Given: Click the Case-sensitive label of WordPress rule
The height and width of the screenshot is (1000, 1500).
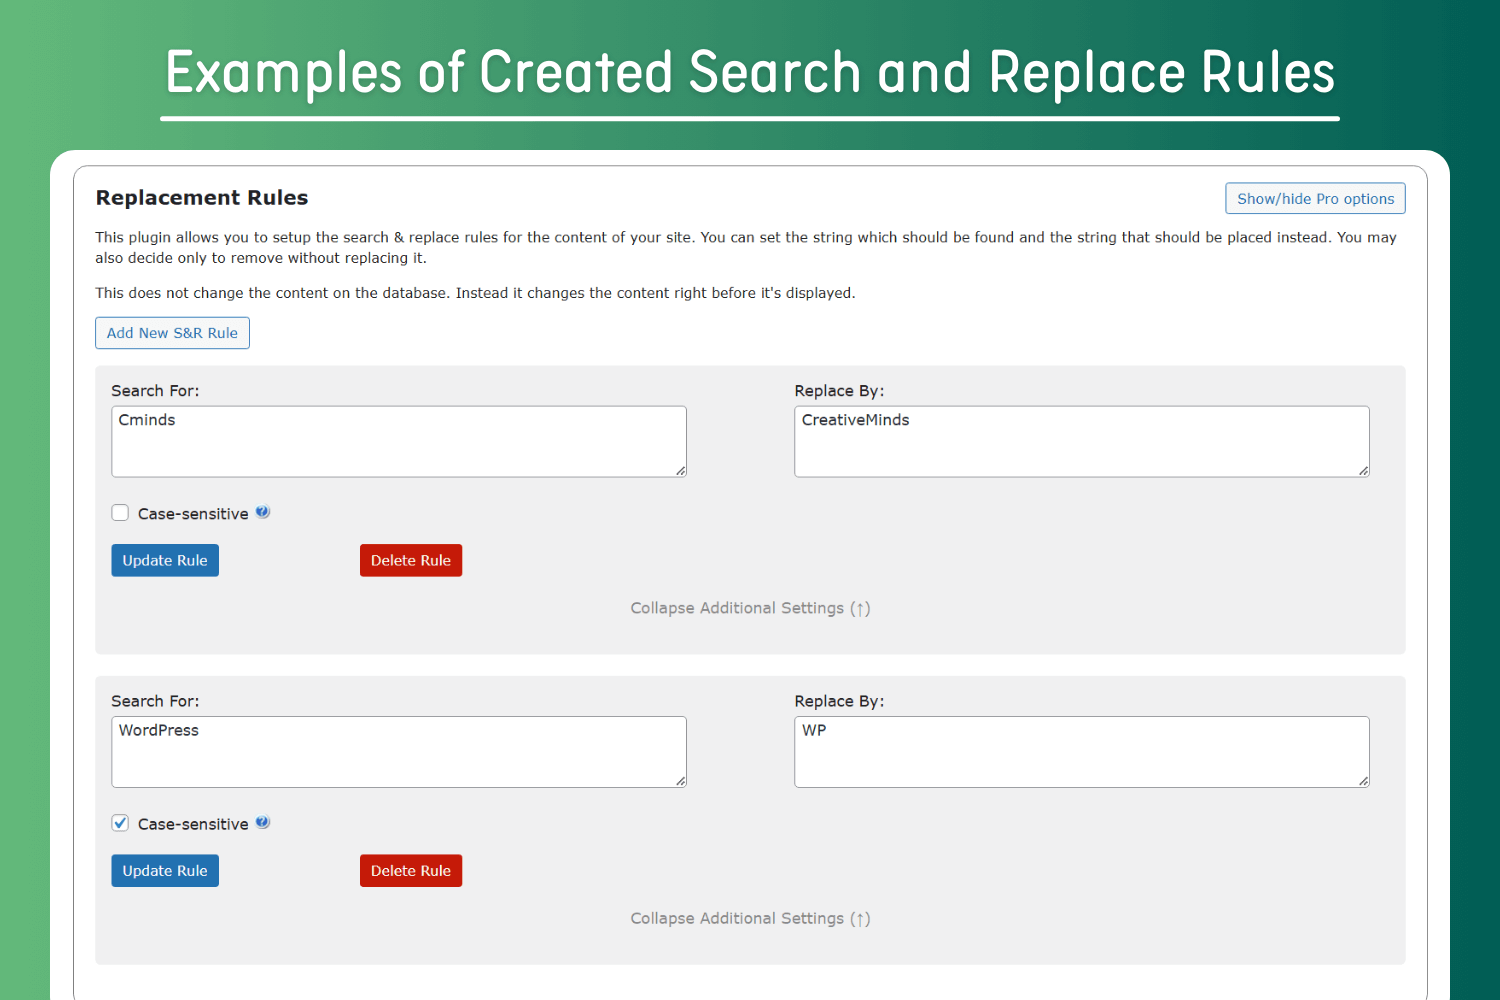Looking at the screenshot, I should pos(193,823).
